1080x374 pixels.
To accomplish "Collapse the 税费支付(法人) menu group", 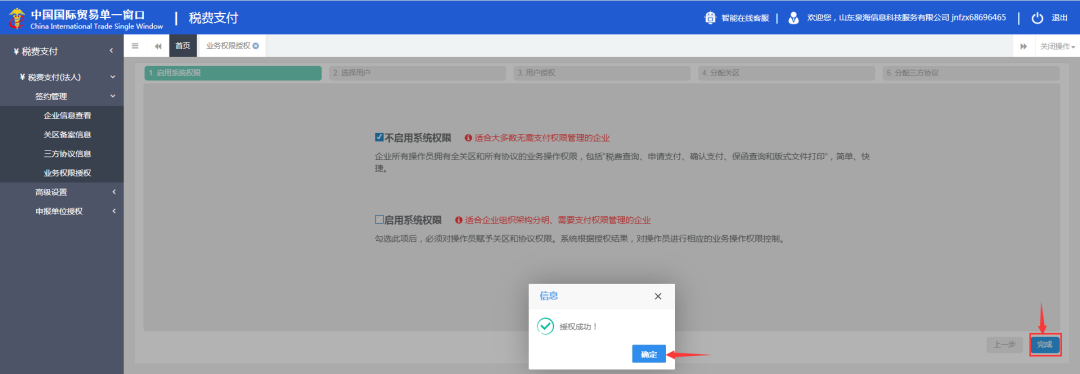I will point(112,77).
